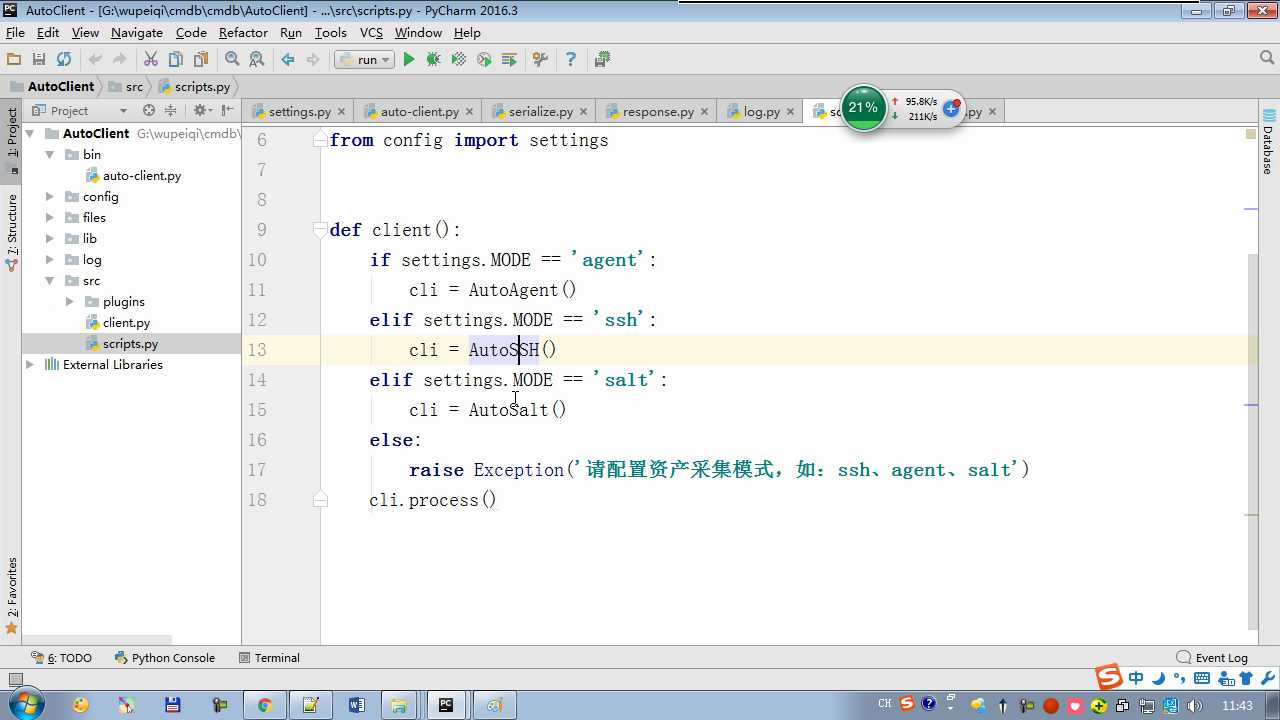
Task: Click the Replace toolbar icon
Action: (257, 60)
